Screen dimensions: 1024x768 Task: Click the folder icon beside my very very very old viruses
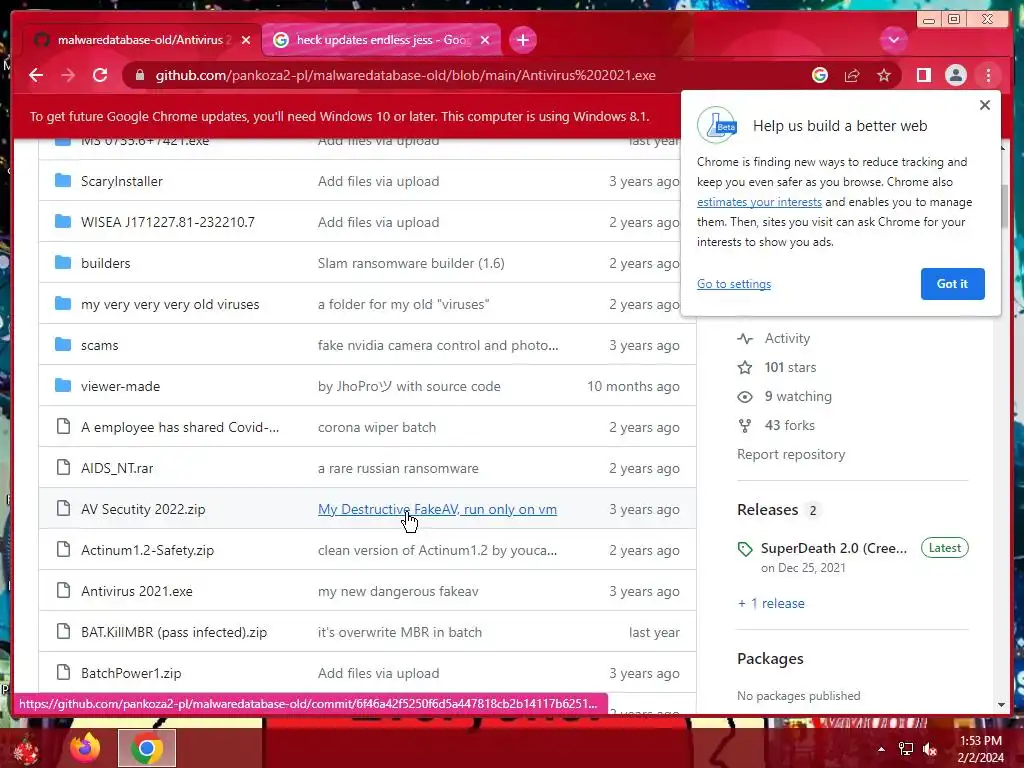(63, 304)
